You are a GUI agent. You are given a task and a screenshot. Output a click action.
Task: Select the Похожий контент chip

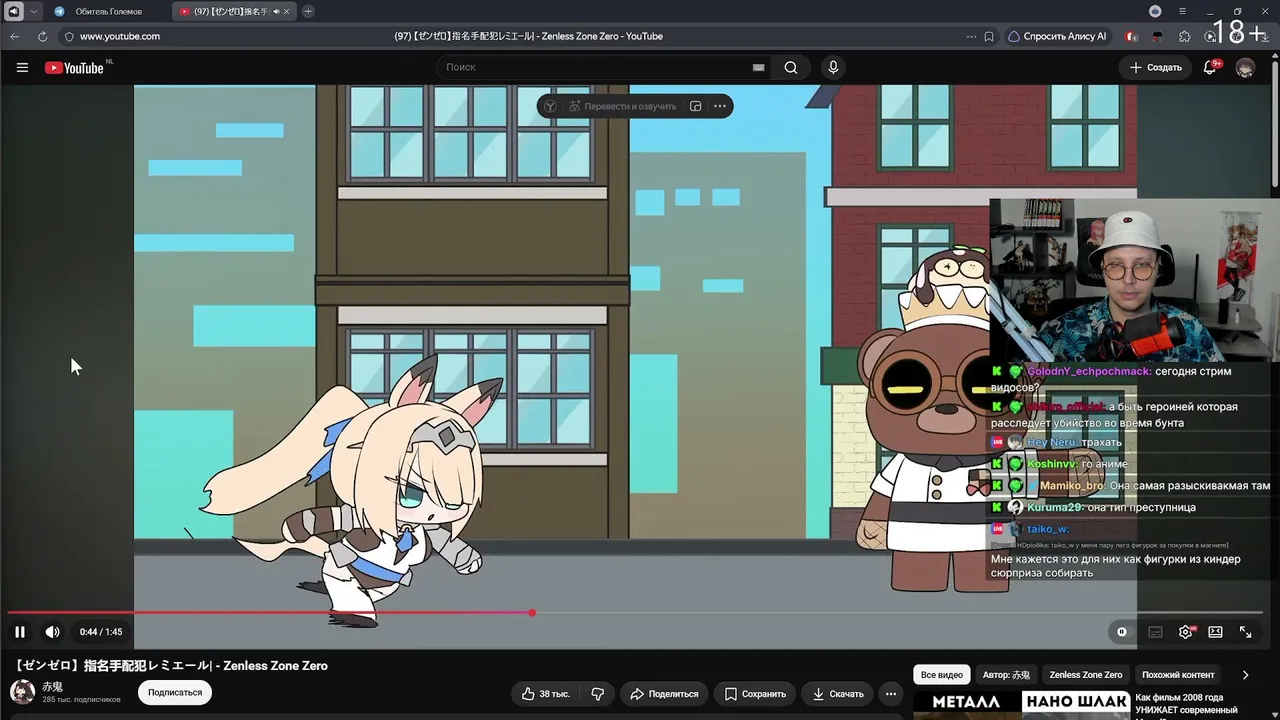(x=1178, y=675)
